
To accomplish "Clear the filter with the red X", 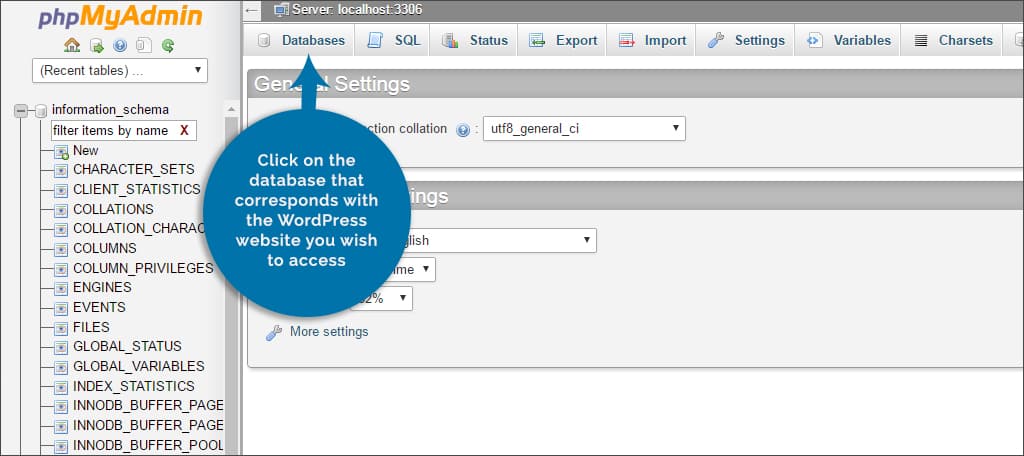I will [184, 131].
